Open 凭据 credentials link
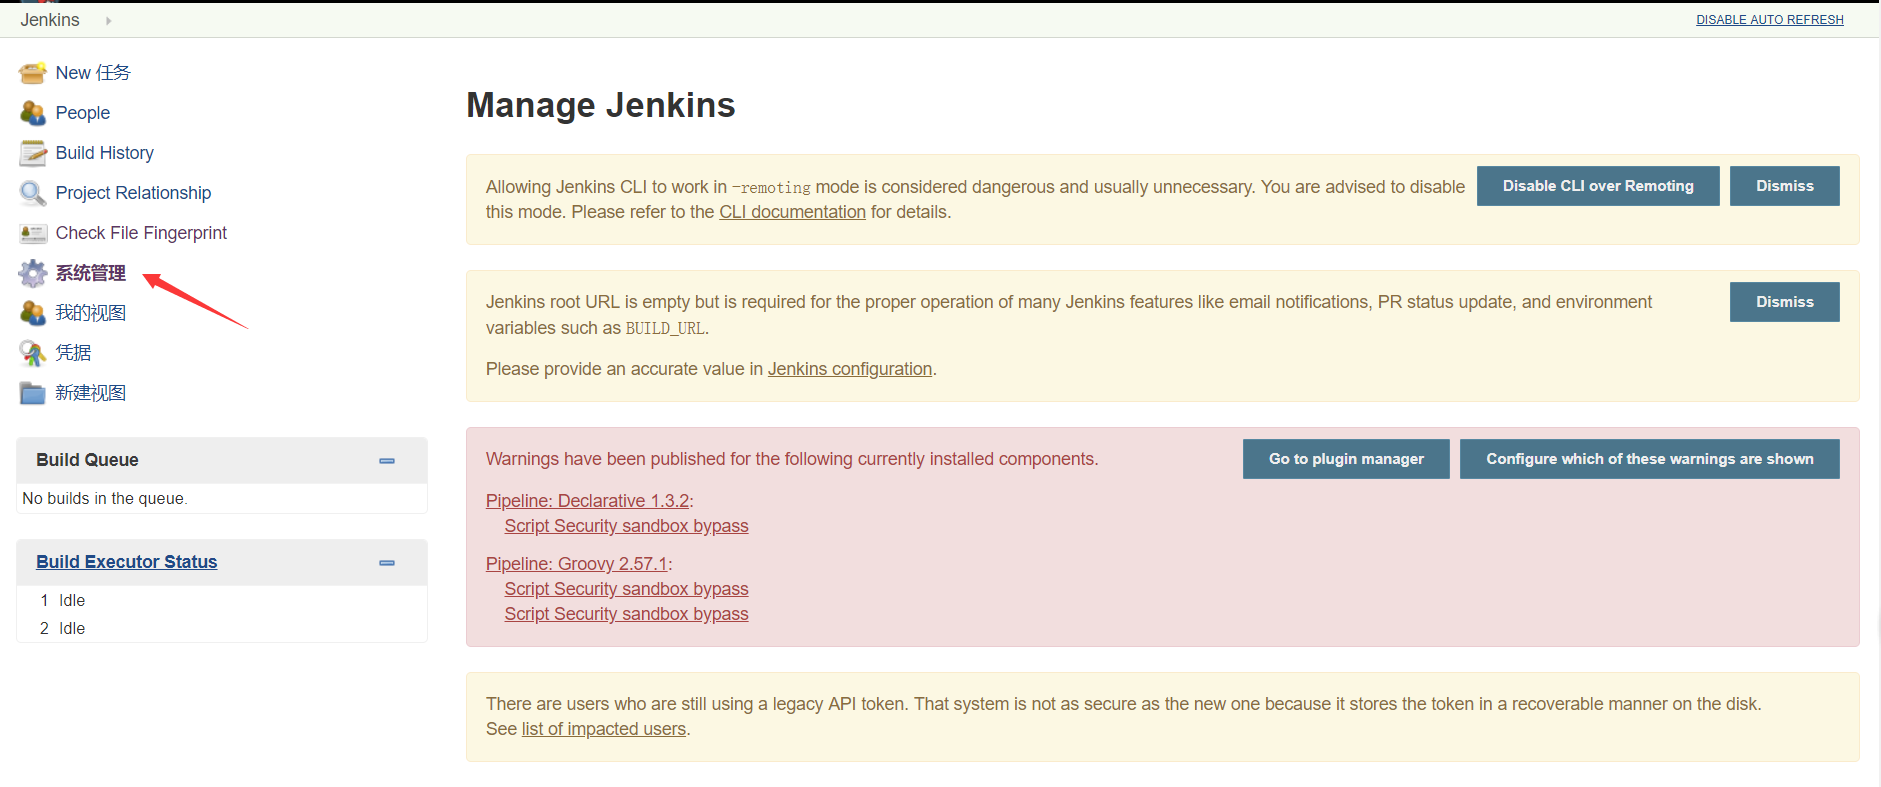Screen dimensions: 1881x787 [73, 353]
